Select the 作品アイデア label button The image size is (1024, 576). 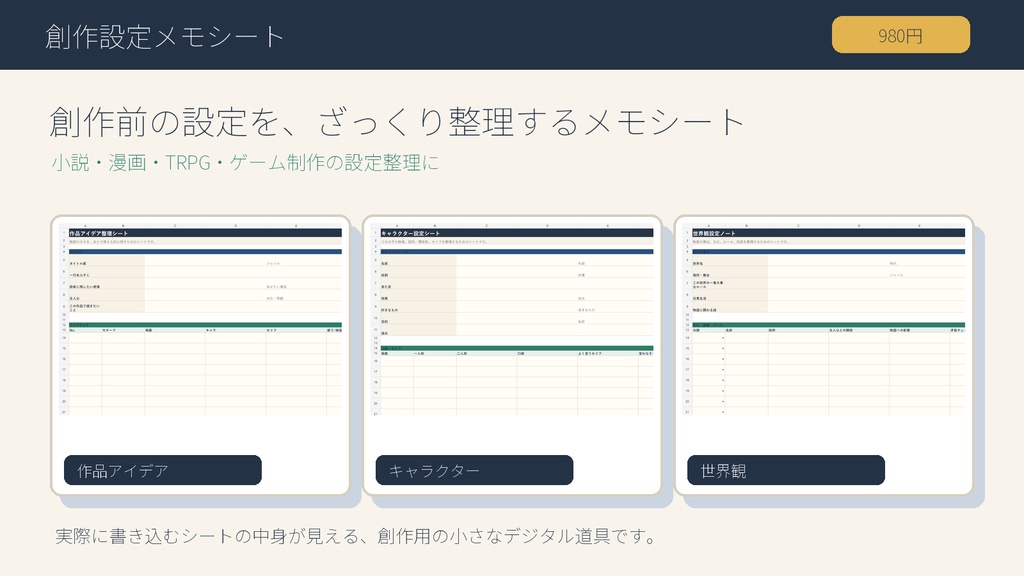pos(163,470)
